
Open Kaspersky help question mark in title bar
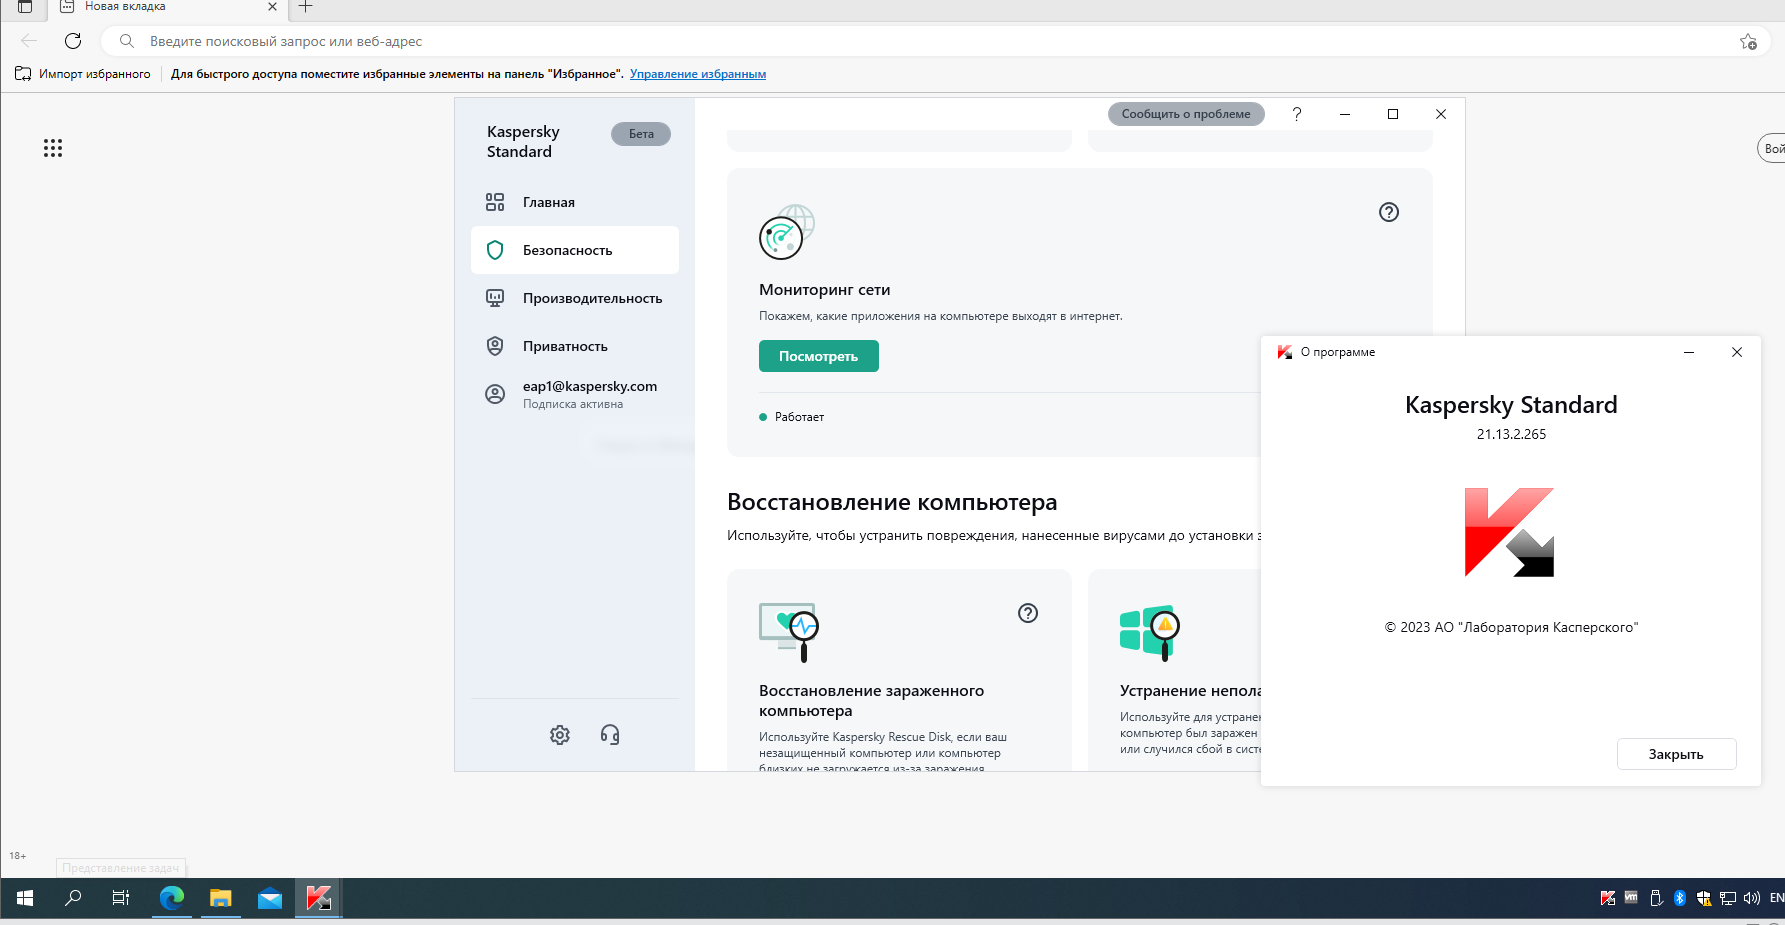click(x=1297, y=114)
